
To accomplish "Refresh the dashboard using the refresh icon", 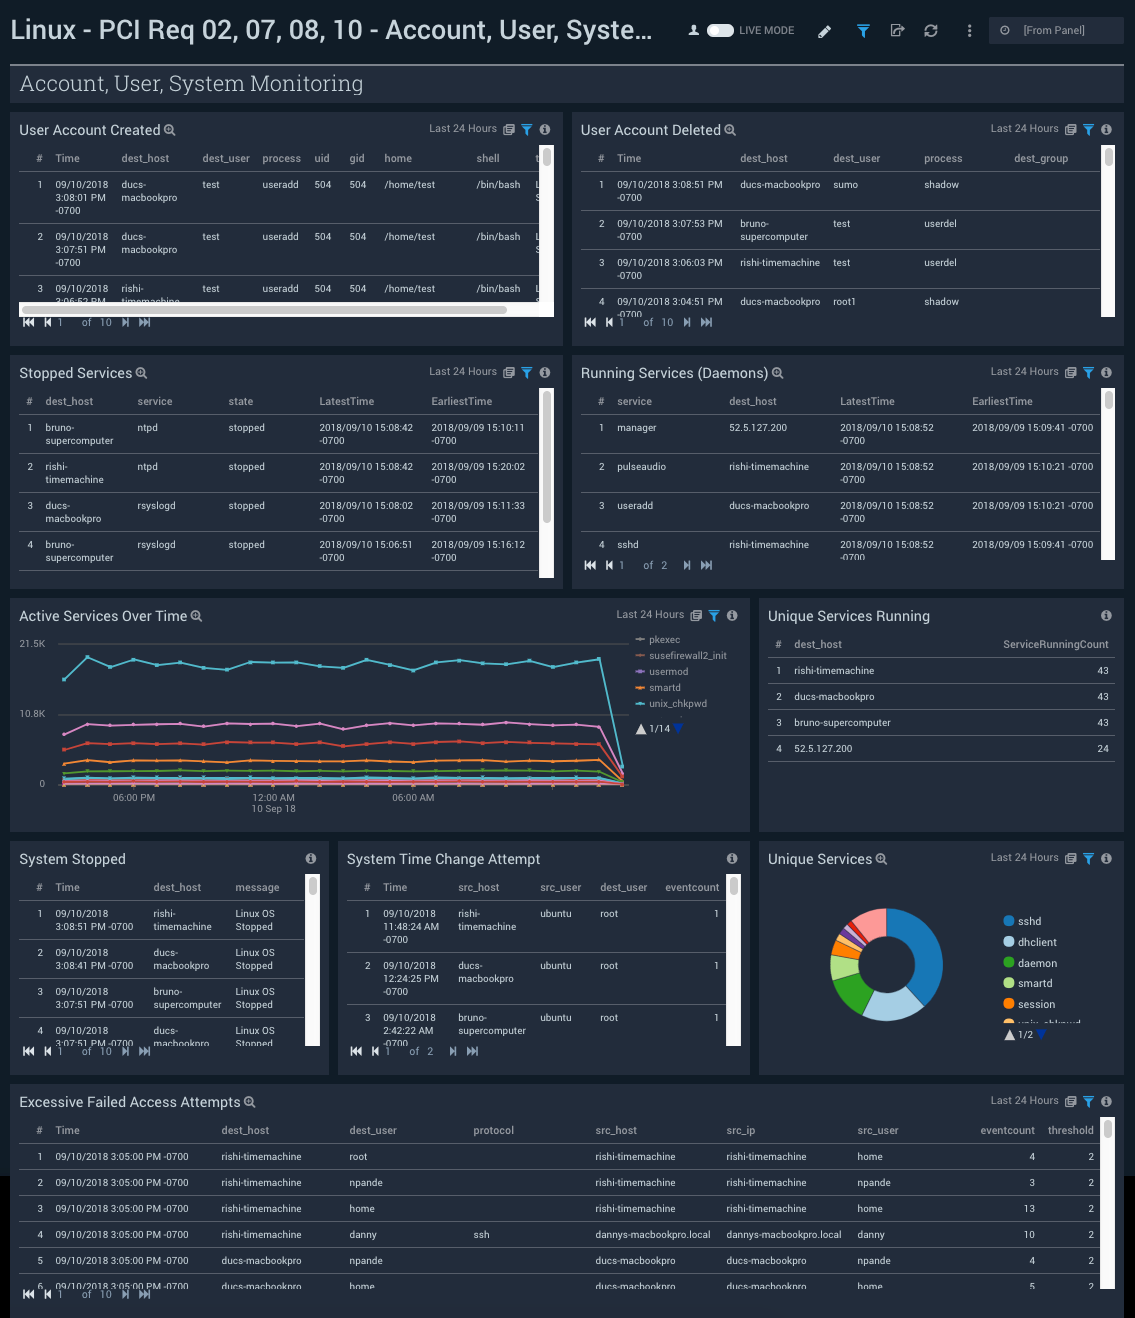I will pyautogui.click(x=930, y=30).
